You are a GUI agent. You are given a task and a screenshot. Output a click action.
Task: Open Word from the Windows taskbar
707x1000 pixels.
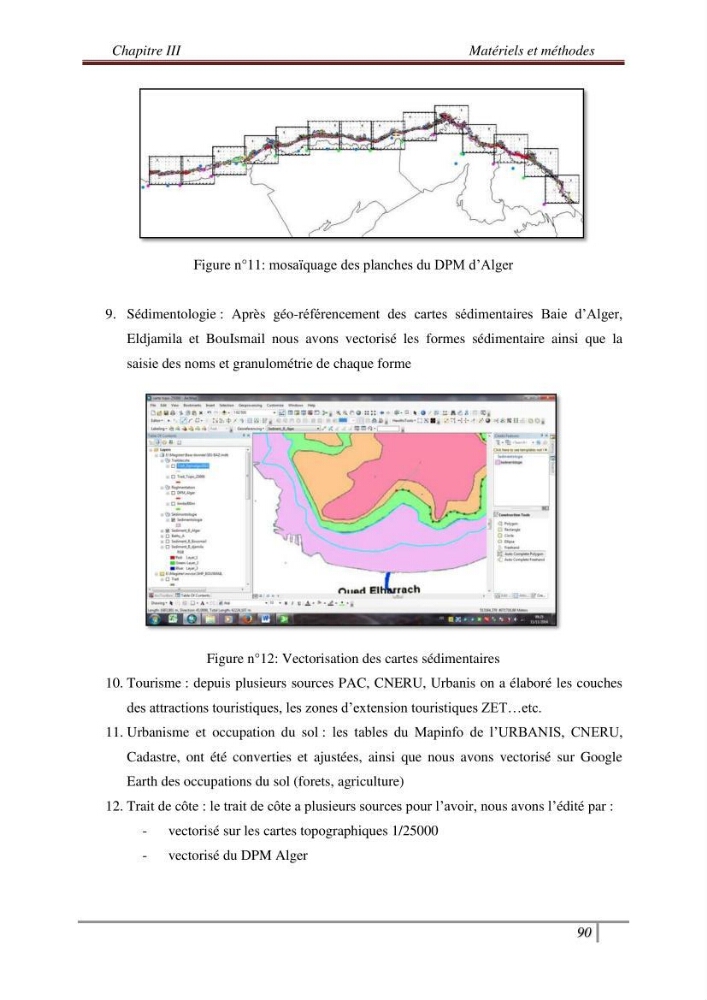265,619
